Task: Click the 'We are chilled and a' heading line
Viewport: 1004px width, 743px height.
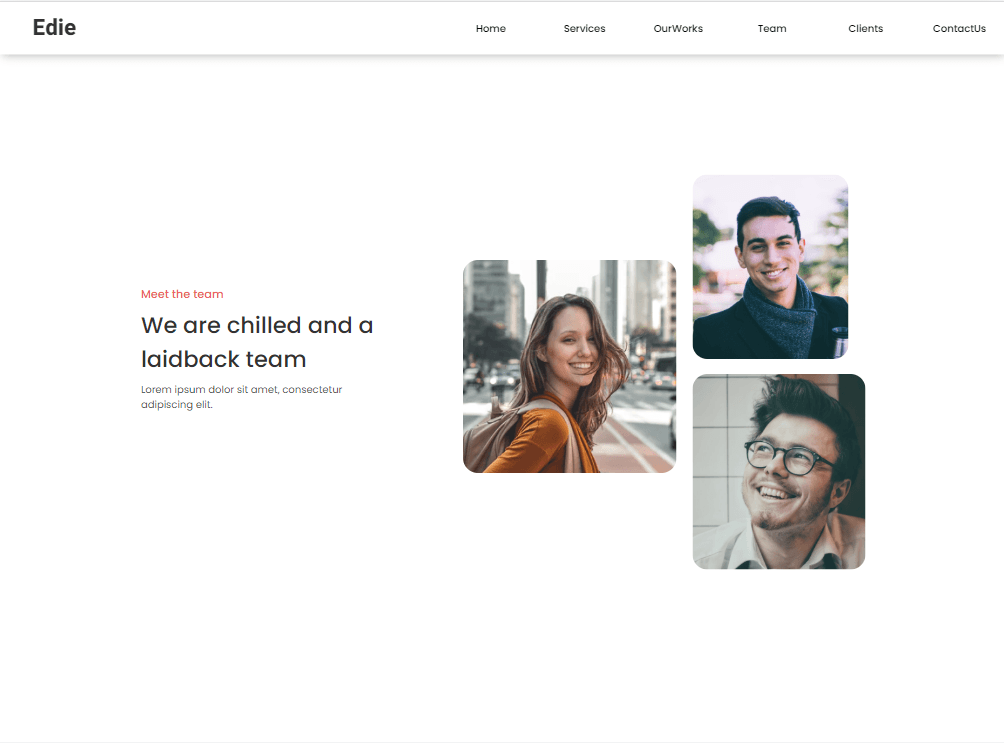Action: [x=257, y=325]
